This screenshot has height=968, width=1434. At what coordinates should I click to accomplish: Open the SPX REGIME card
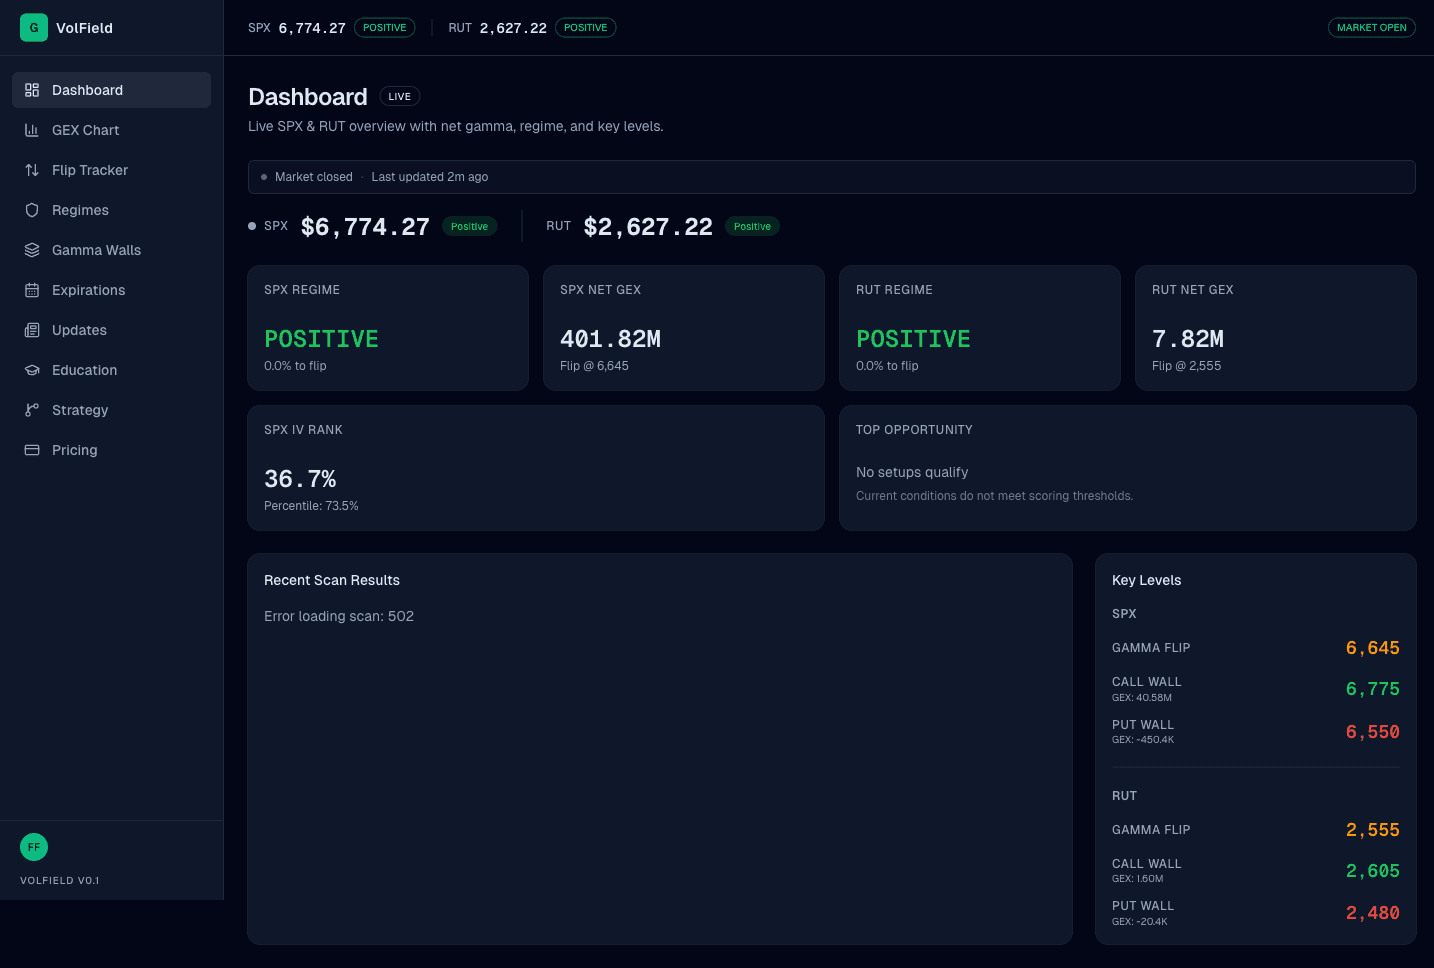click(x=388, y=328)
